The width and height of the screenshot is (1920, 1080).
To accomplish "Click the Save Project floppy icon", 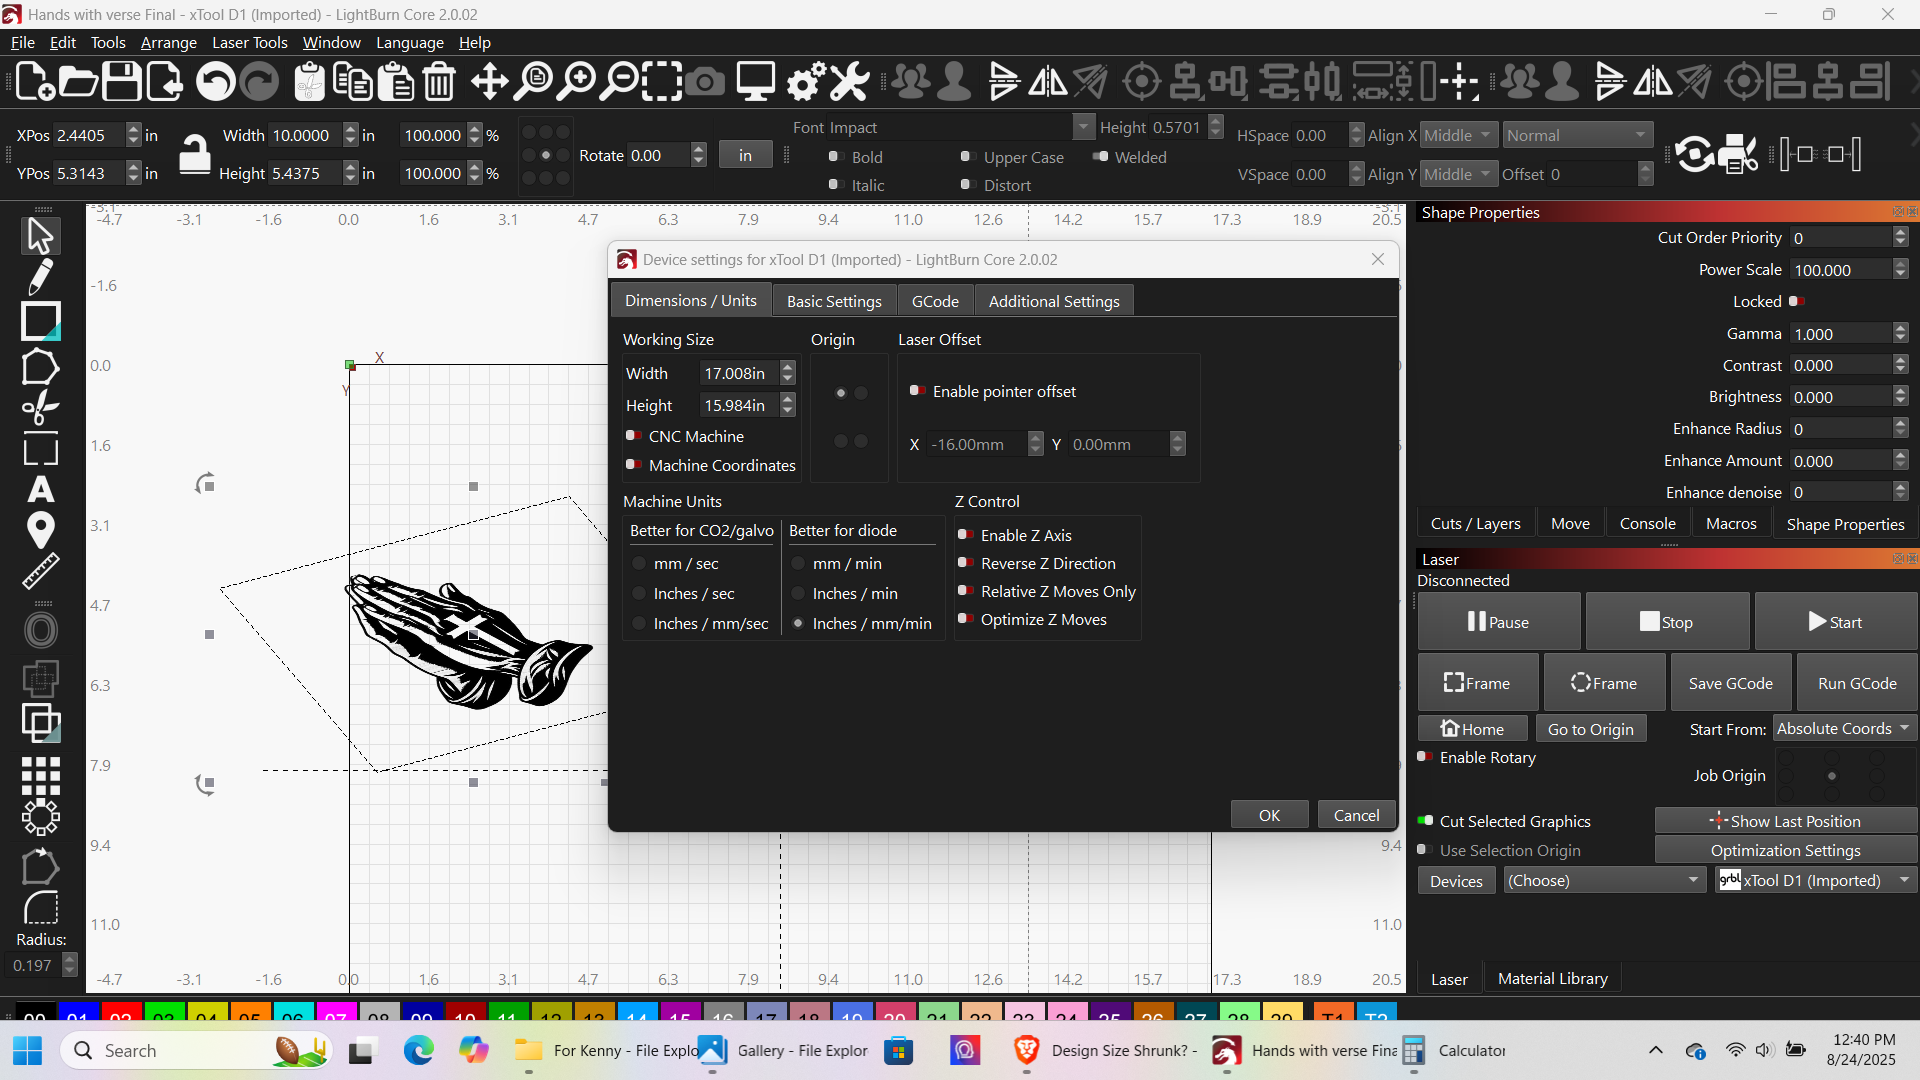I will tap(122, 82).
